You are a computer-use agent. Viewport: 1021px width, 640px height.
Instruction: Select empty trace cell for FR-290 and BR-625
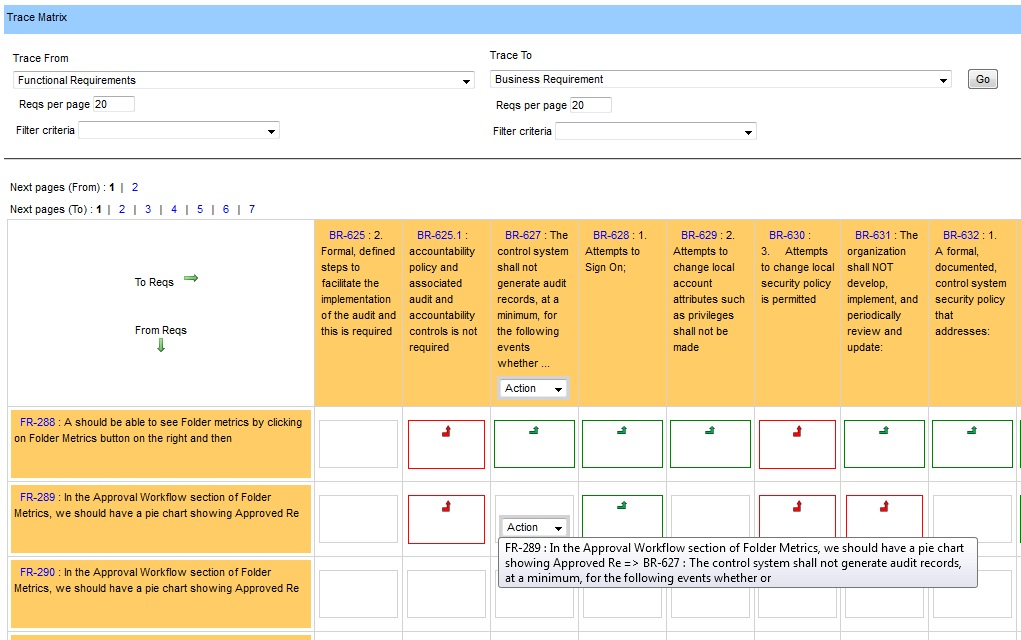click(x=358, y=594)
